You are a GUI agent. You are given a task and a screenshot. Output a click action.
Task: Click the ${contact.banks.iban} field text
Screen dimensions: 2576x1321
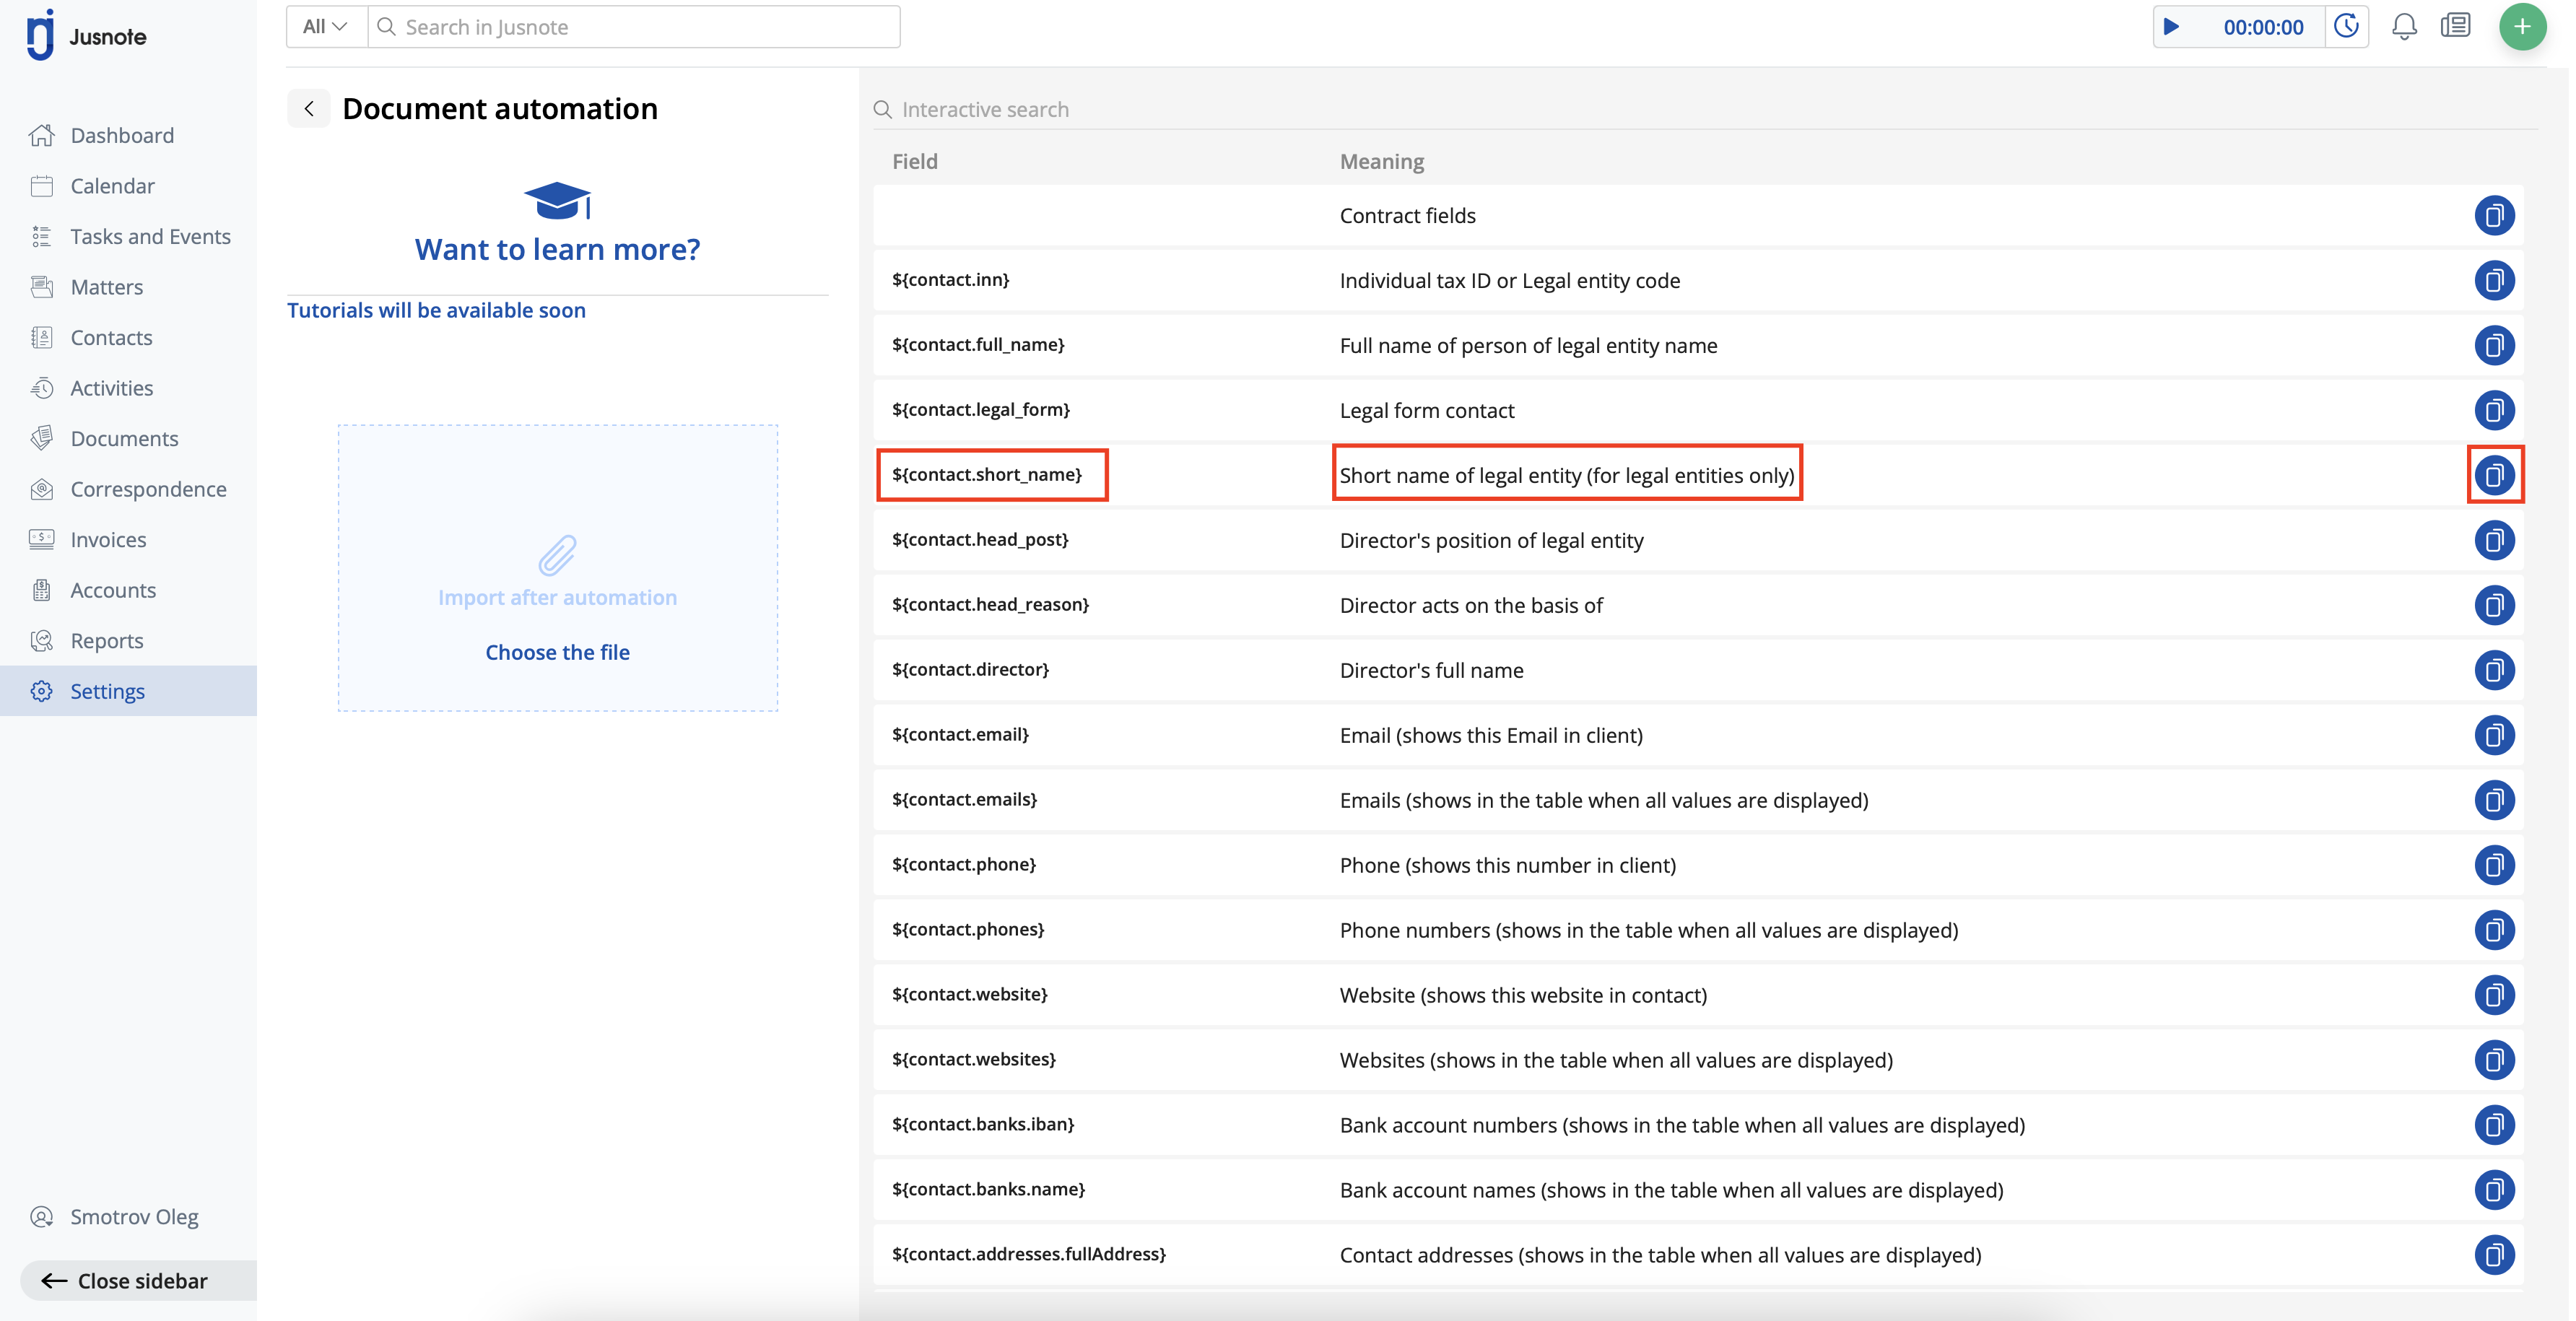pyautogui.click(x=983, y=1124)
